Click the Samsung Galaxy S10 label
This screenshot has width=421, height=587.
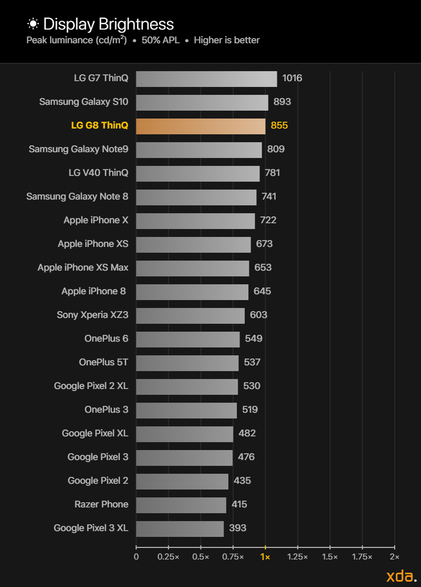(x=84, y=102)
